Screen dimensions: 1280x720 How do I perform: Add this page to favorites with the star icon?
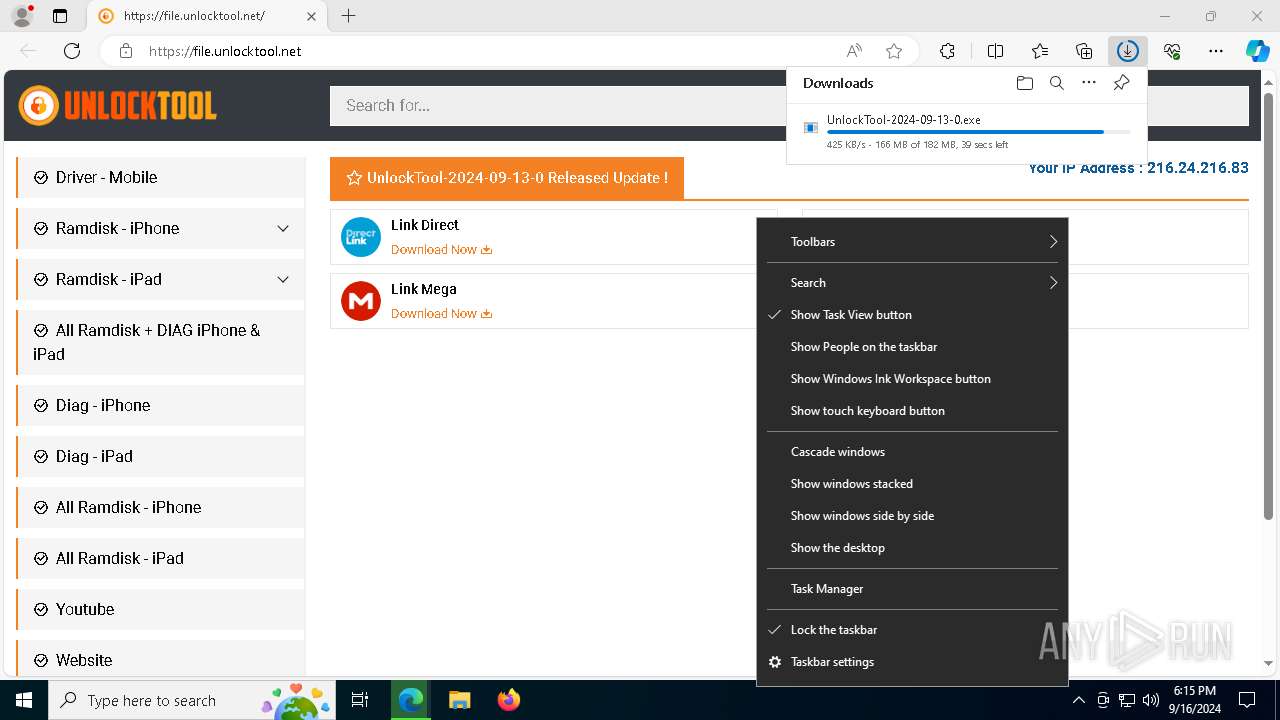tap(894, 51)
